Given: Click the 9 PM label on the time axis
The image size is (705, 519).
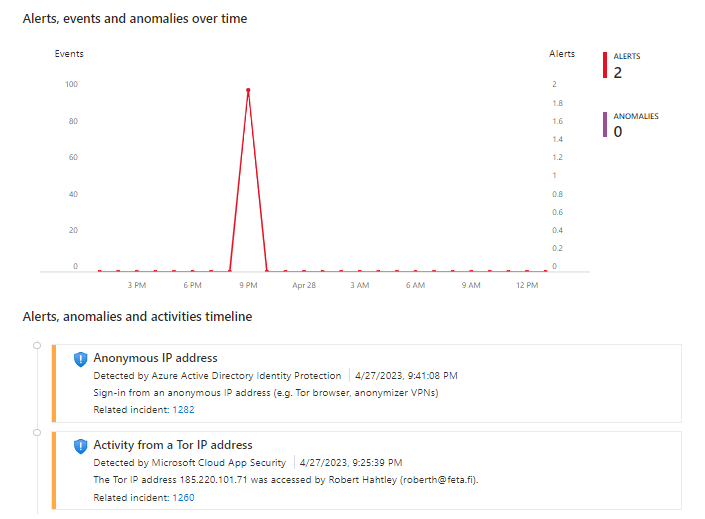Looking at the screenshot, I should click(248, 286).
